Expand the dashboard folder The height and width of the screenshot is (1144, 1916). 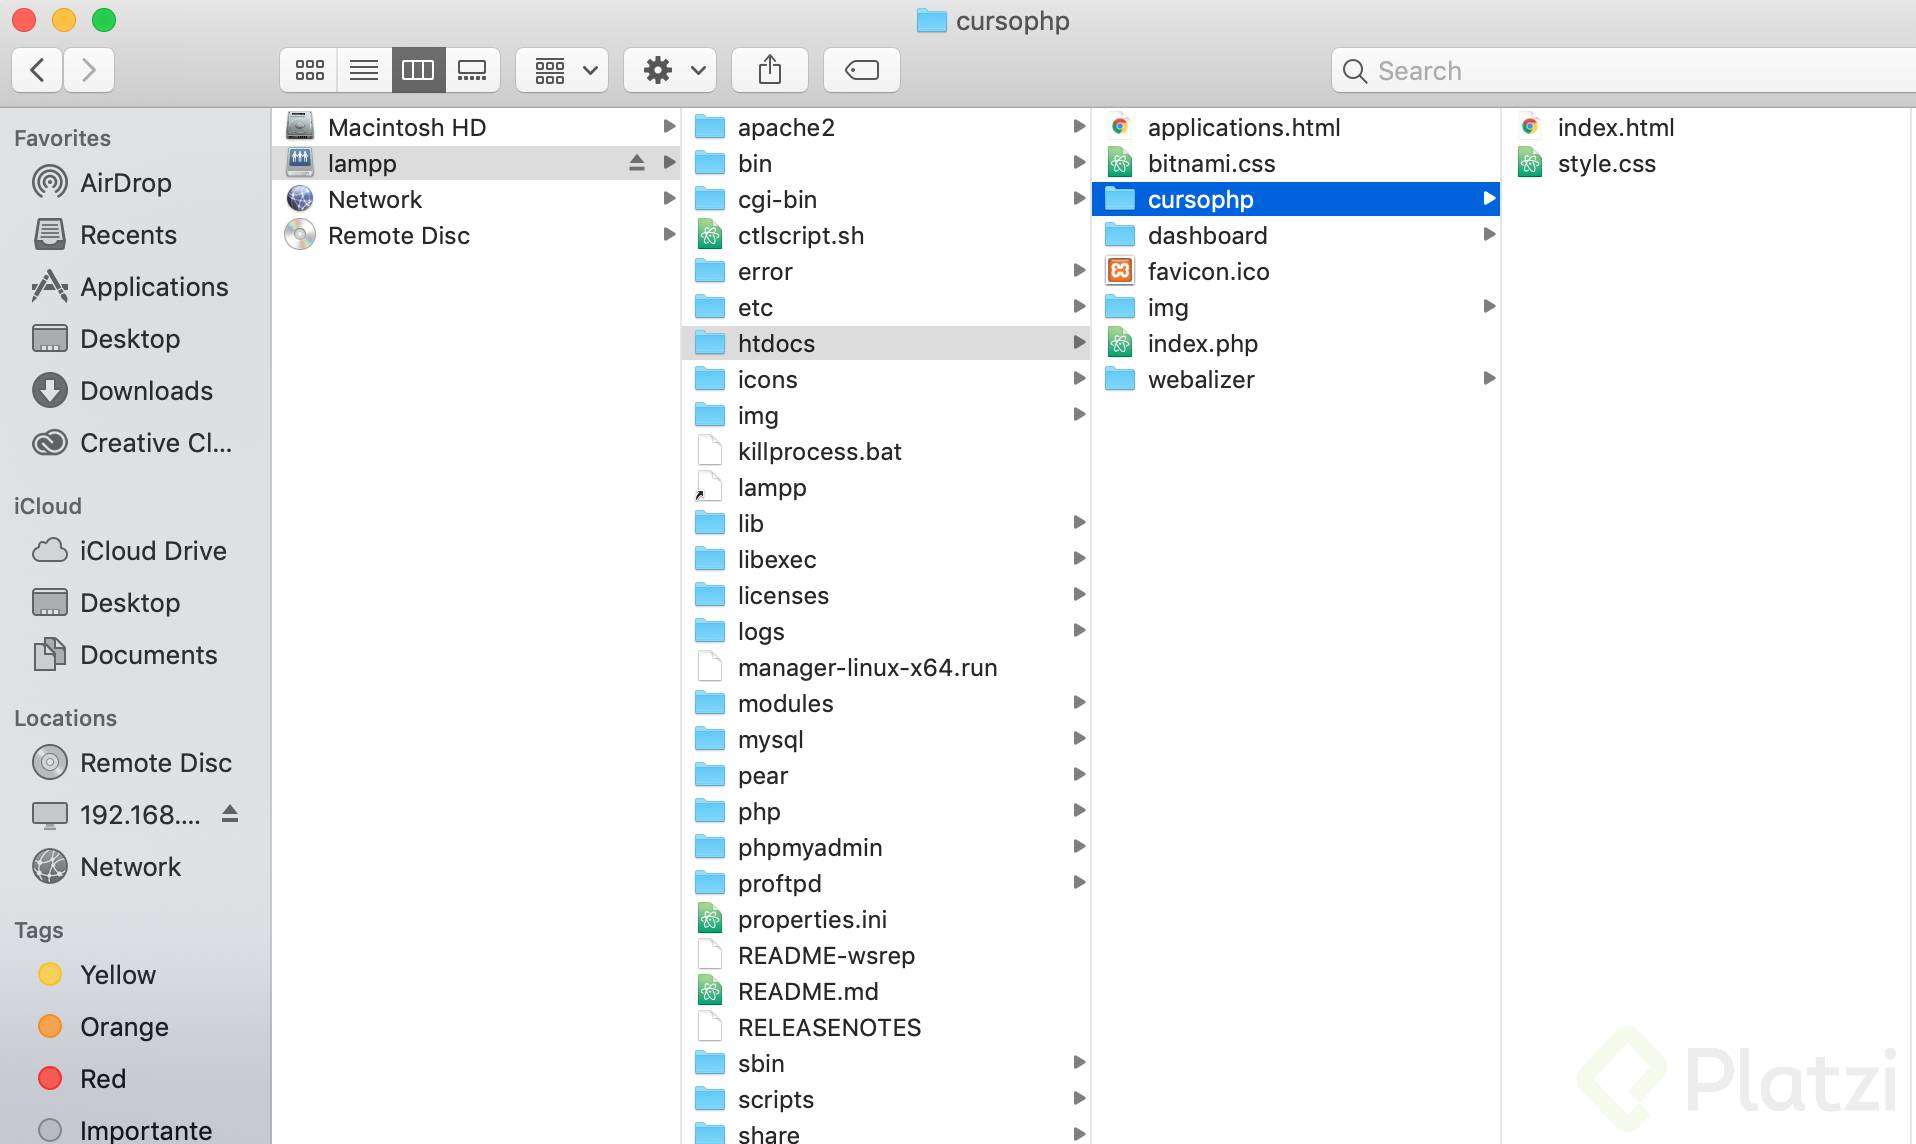point(1489,235)
